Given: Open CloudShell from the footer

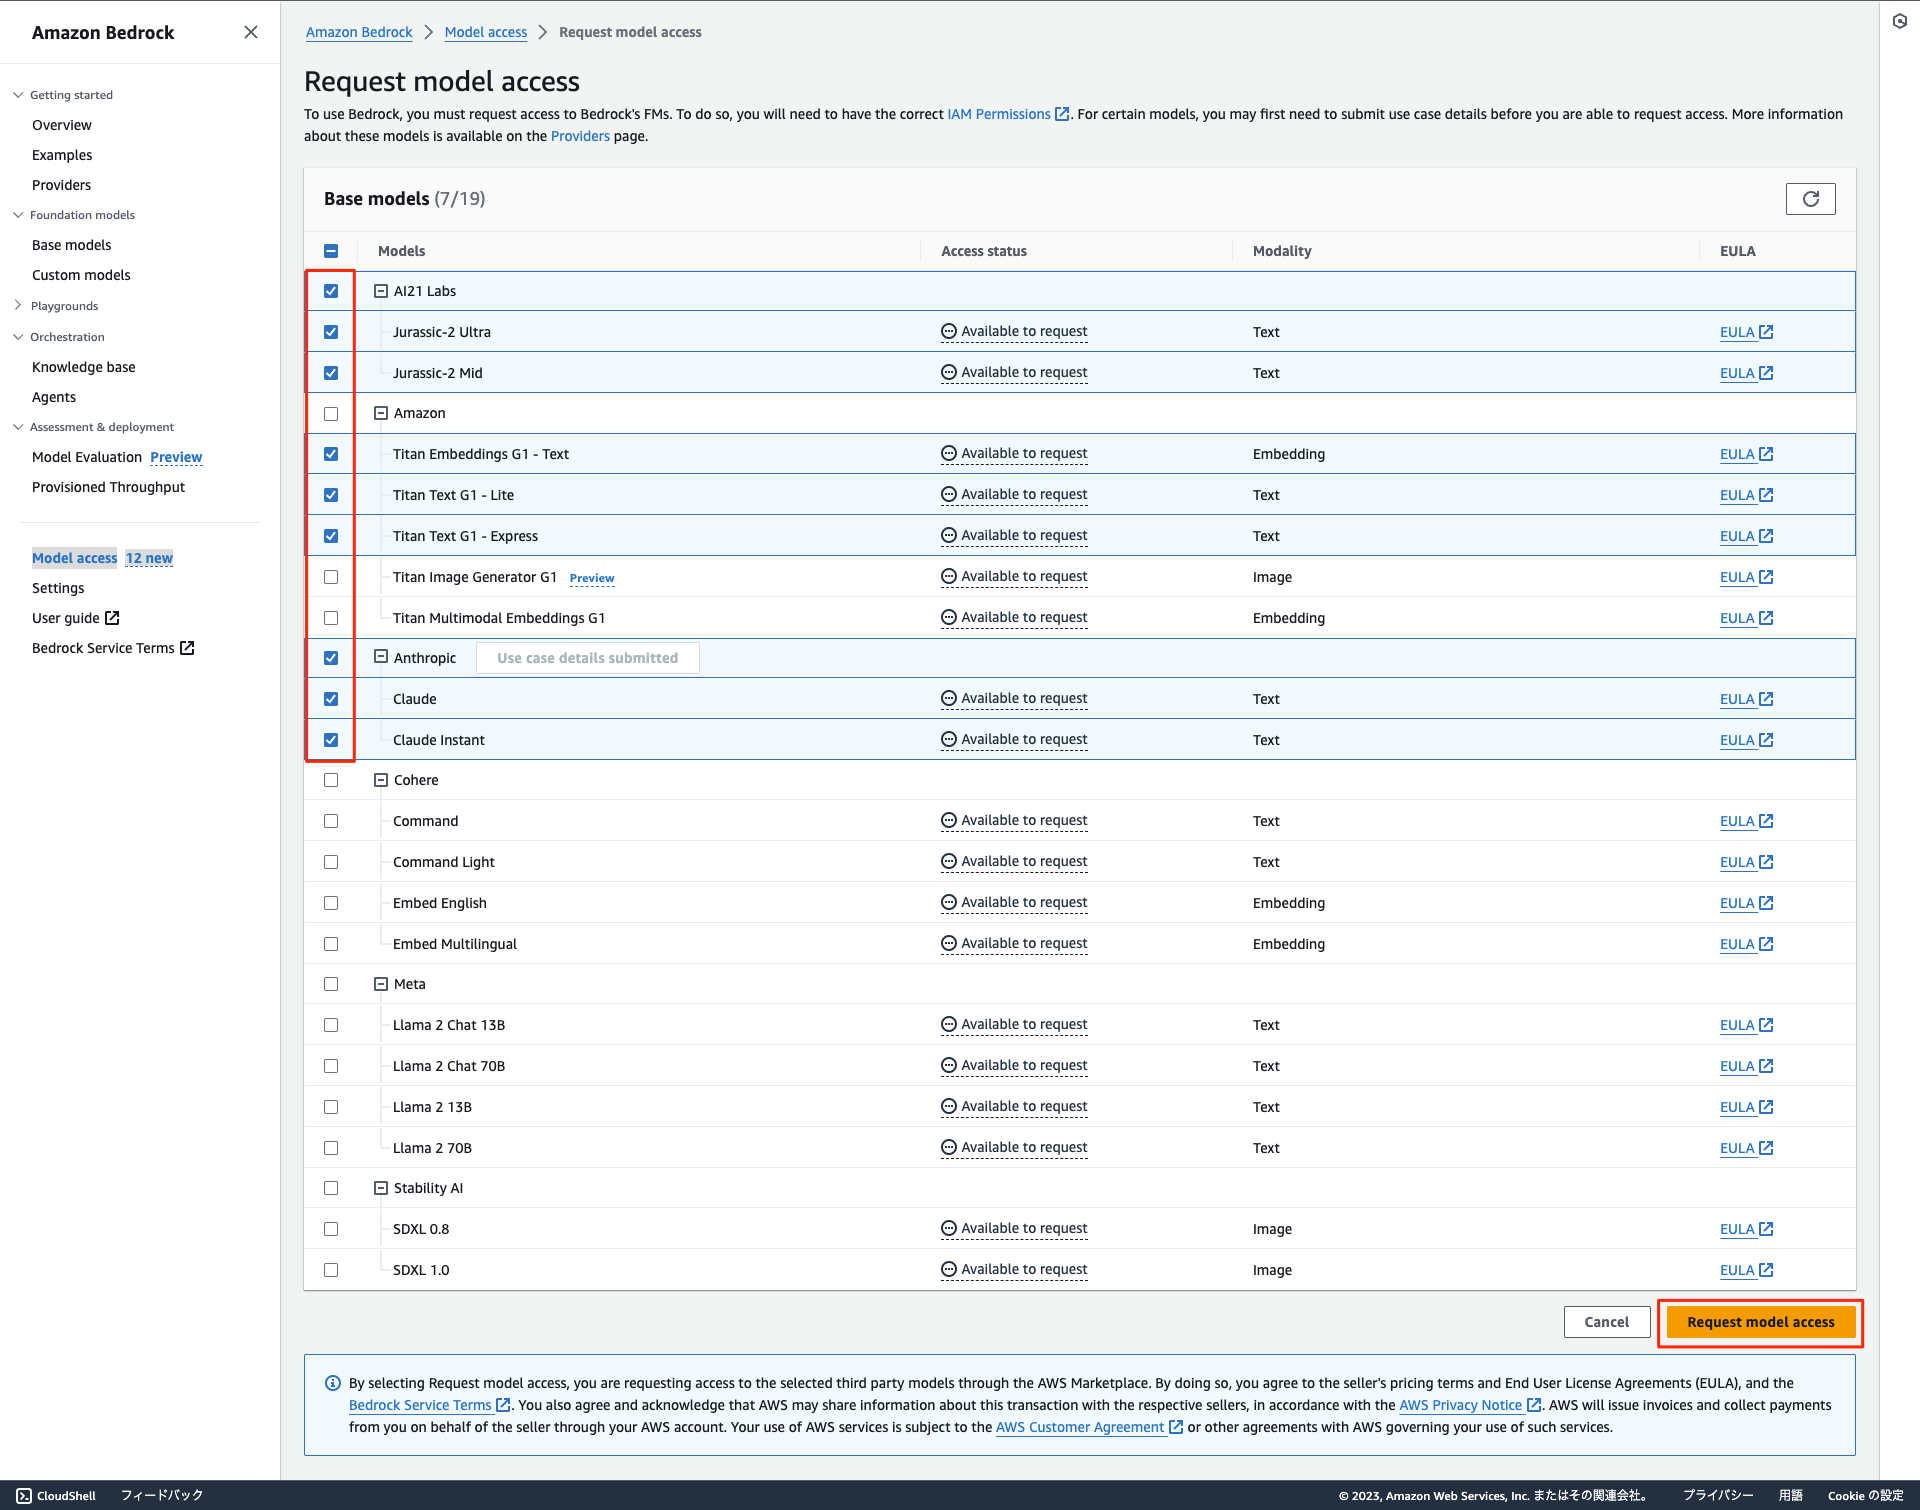Looking at the screenshot, I should pos(57,1495).
